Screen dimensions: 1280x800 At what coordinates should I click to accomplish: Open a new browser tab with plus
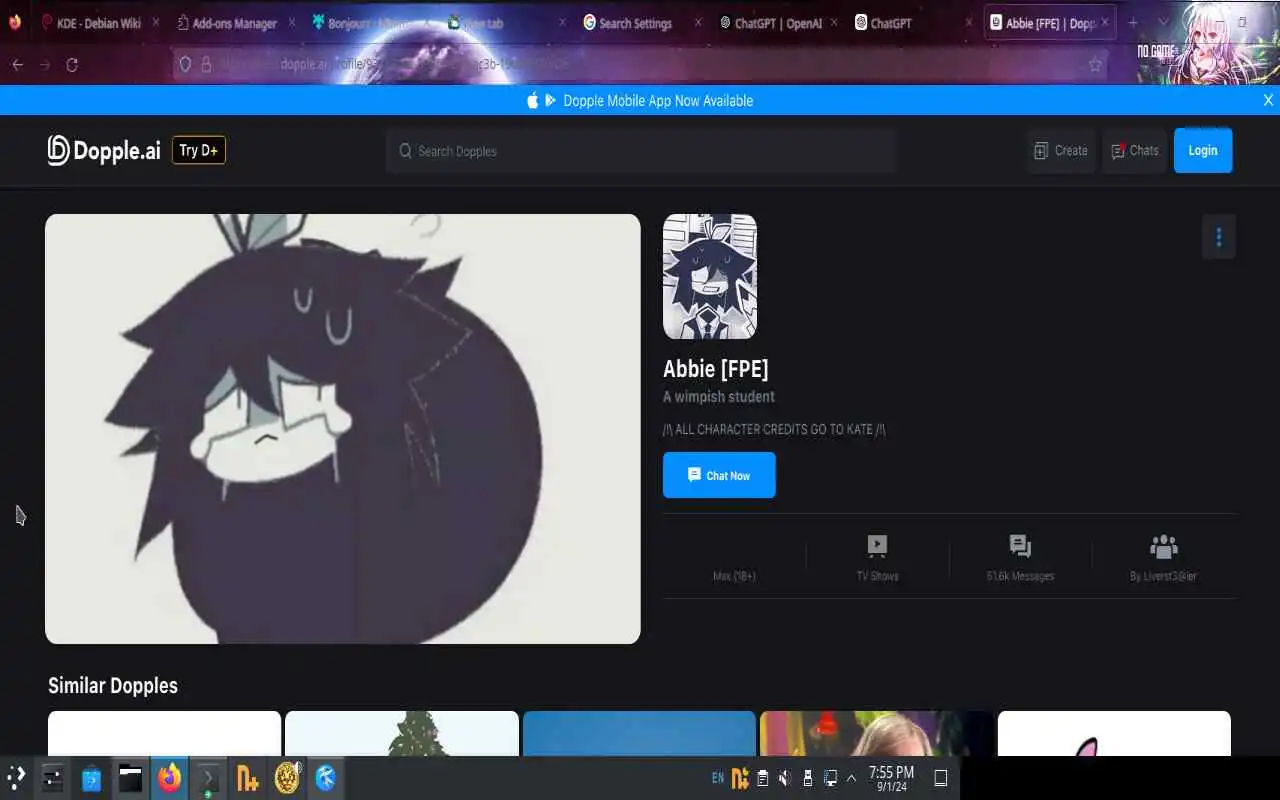tap(1133, 22)
